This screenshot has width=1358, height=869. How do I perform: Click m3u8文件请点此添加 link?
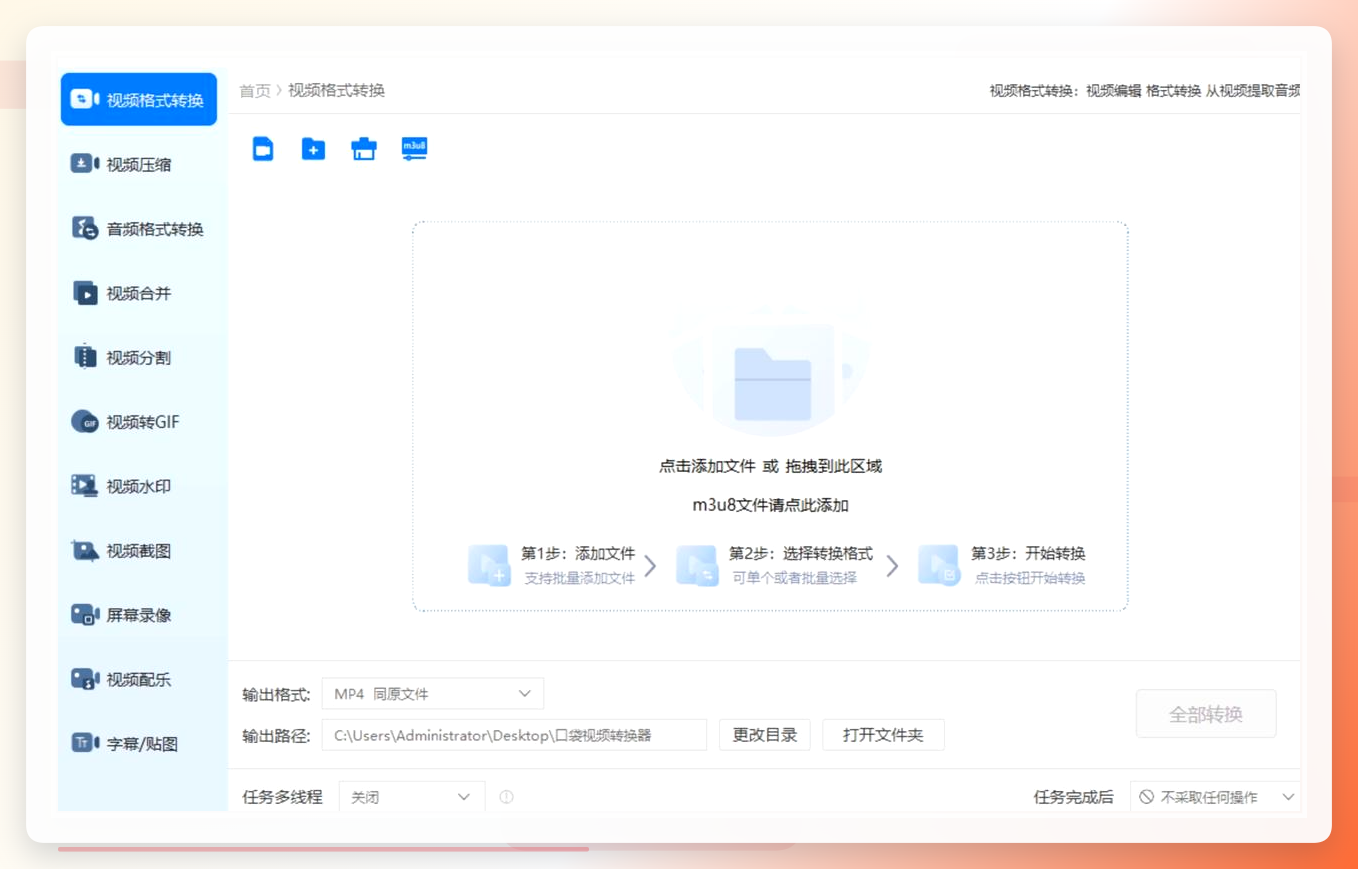click(x=770, y=505)
